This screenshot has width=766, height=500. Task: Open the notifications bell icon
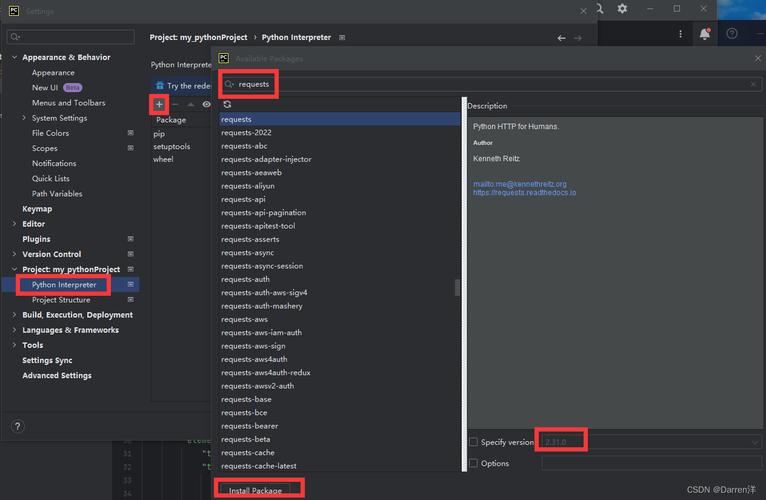[704, 34]
